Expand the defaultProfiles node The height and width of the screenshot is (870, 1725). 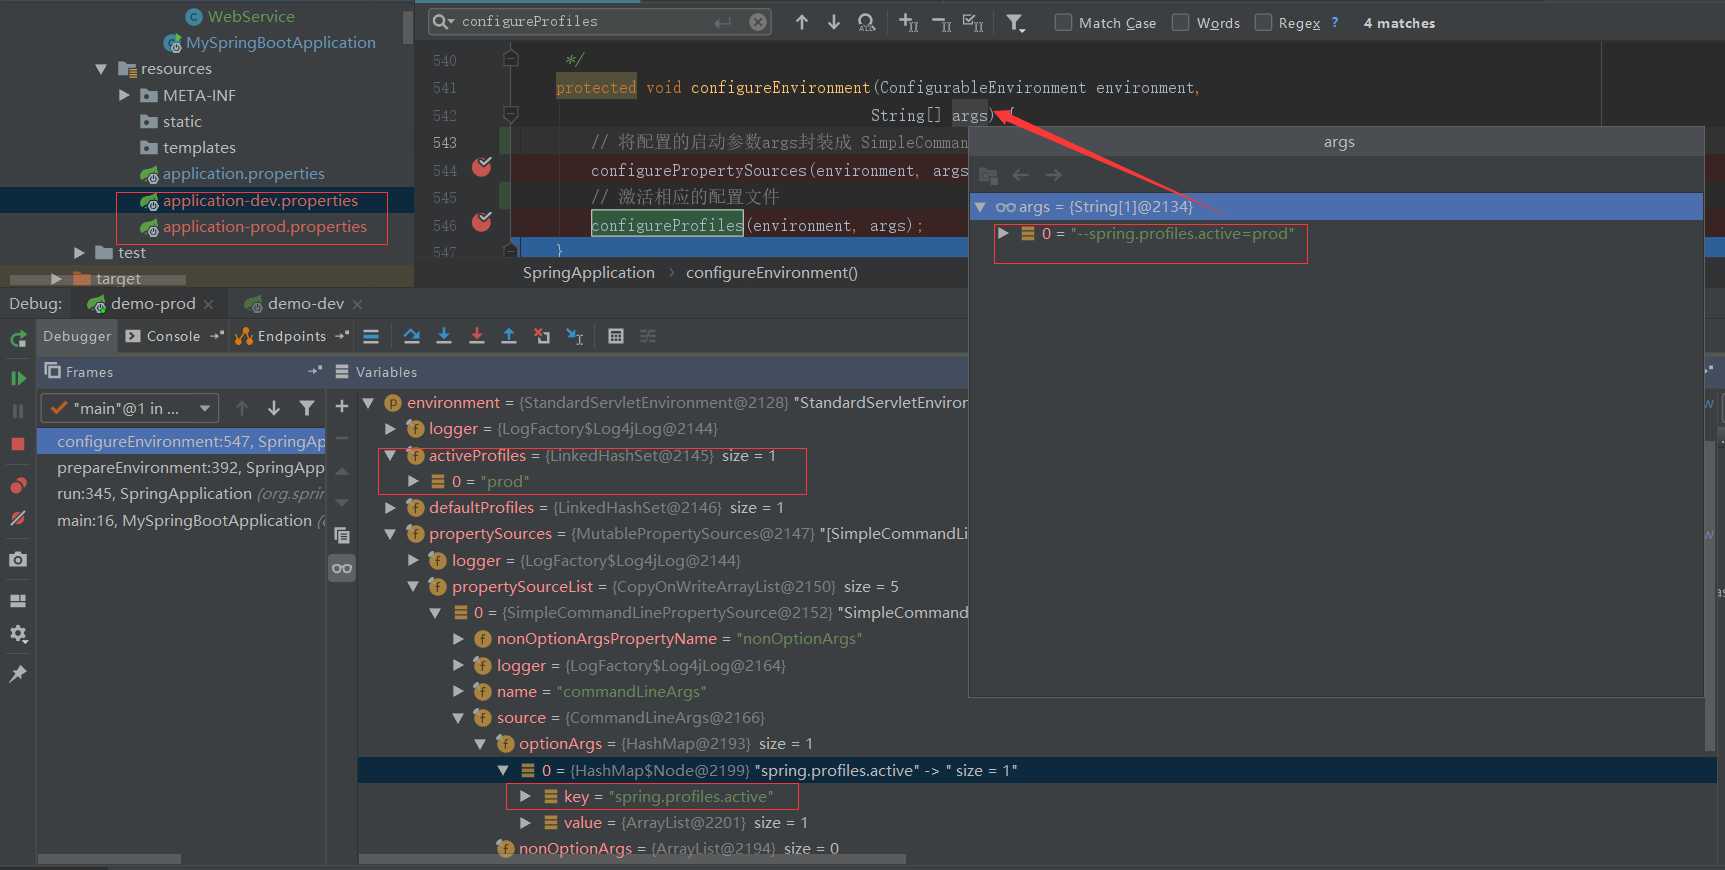(x=390, y=508)
